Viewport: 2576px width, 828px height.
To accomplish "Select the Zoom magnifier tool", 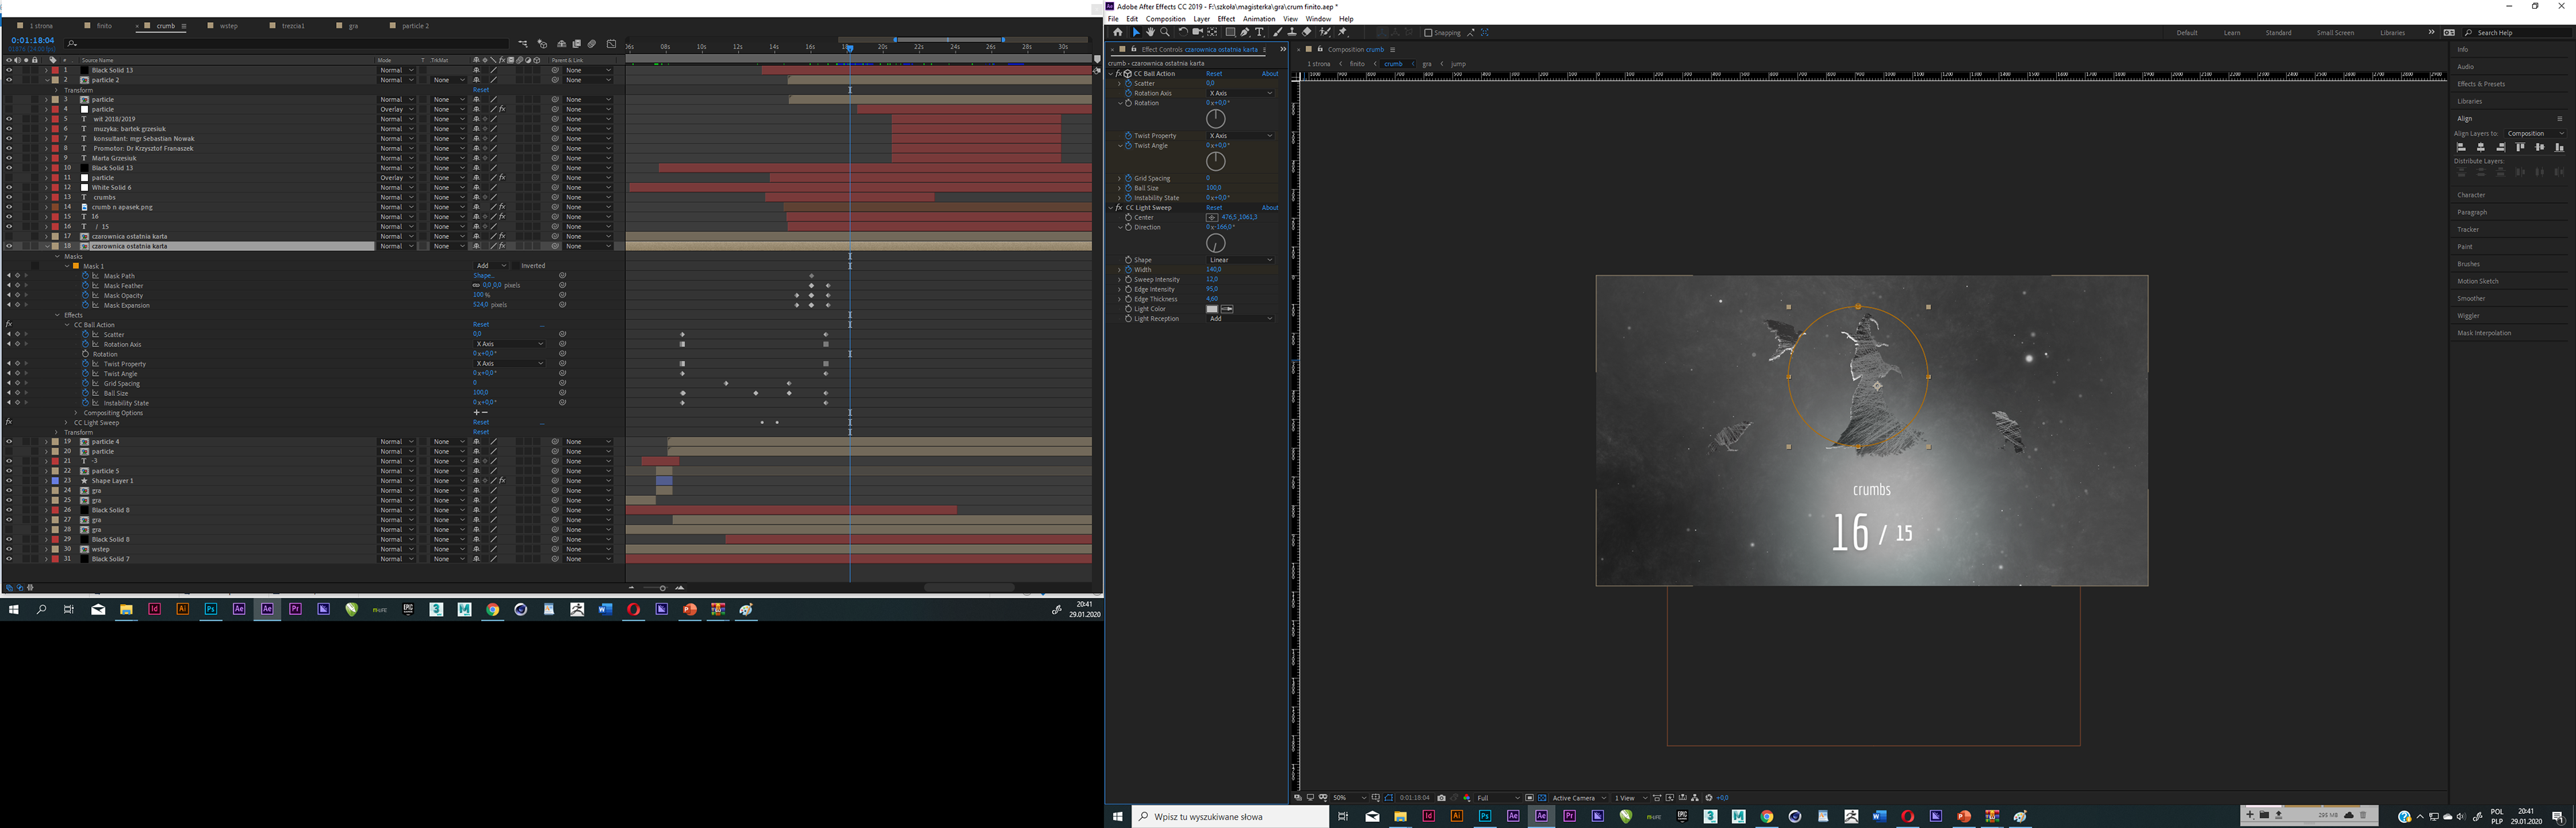I will point(1165,33).
